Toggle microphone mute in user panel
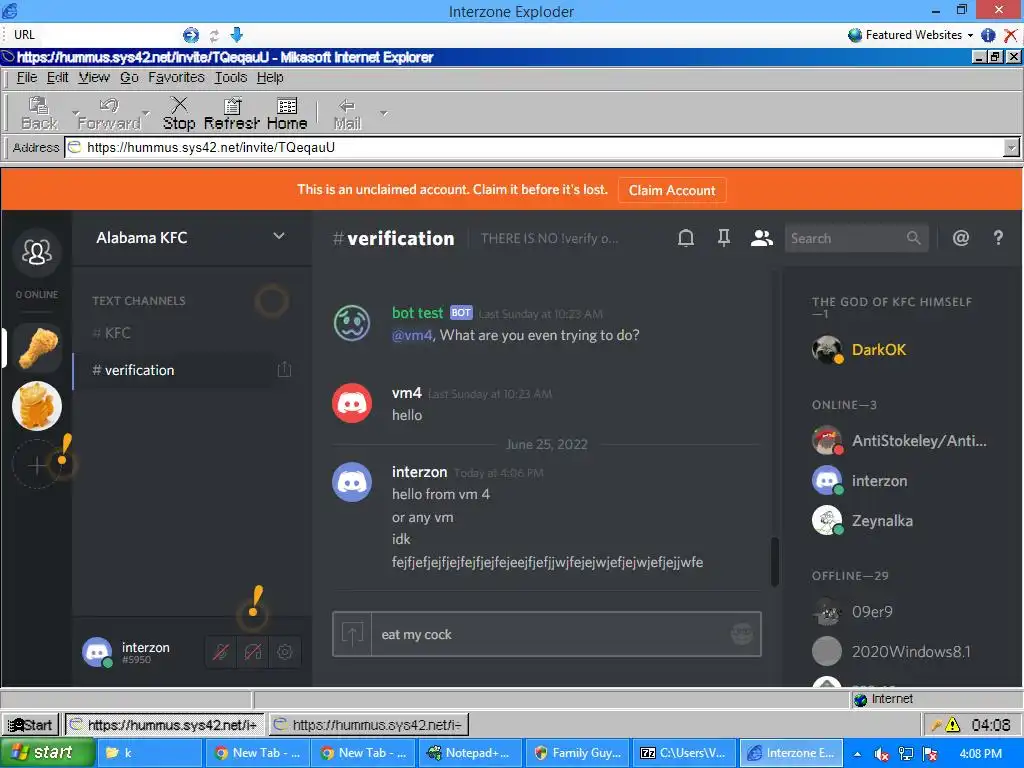 click(221, 652)
